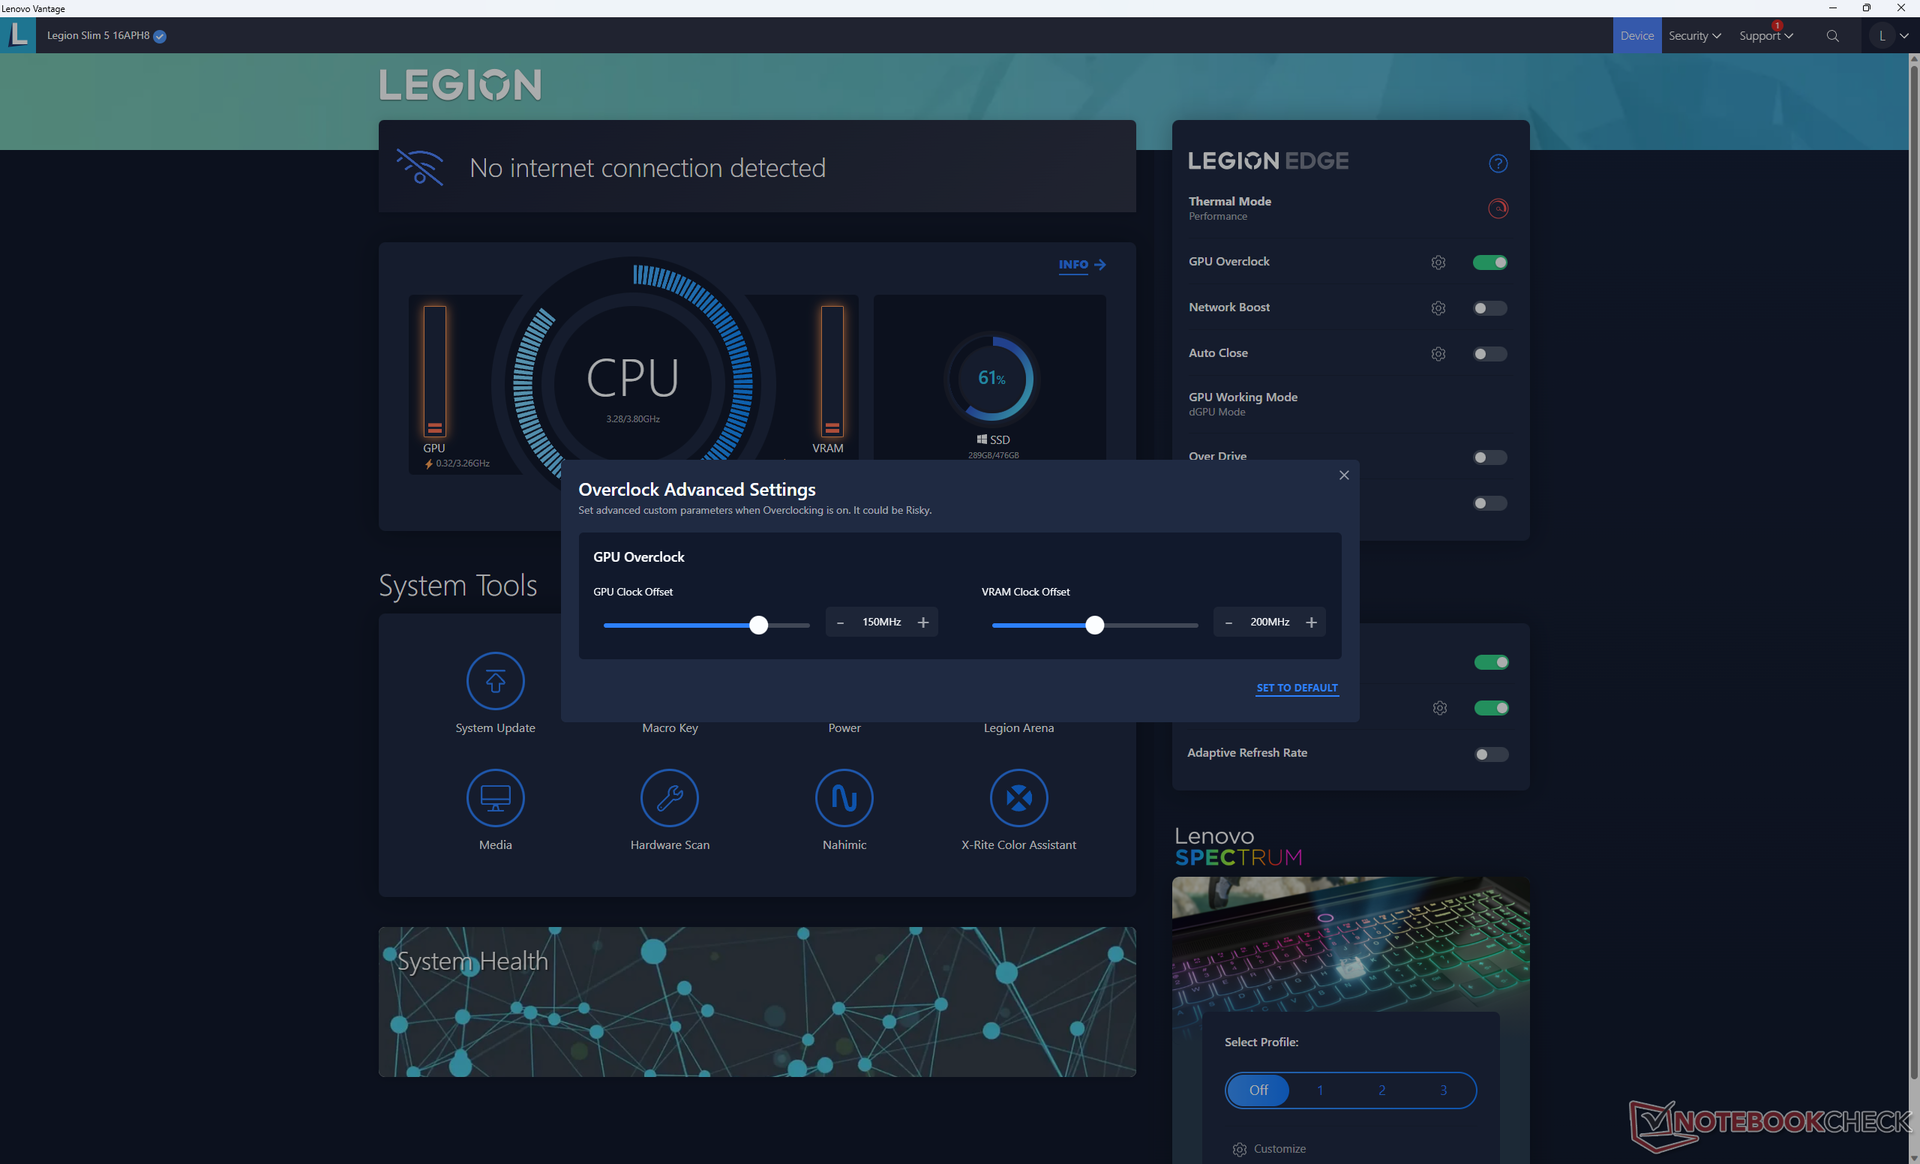1920x1164 pixels.
Task: Expand the Security dropdown menu
Action: click(x=1694, y=36)
